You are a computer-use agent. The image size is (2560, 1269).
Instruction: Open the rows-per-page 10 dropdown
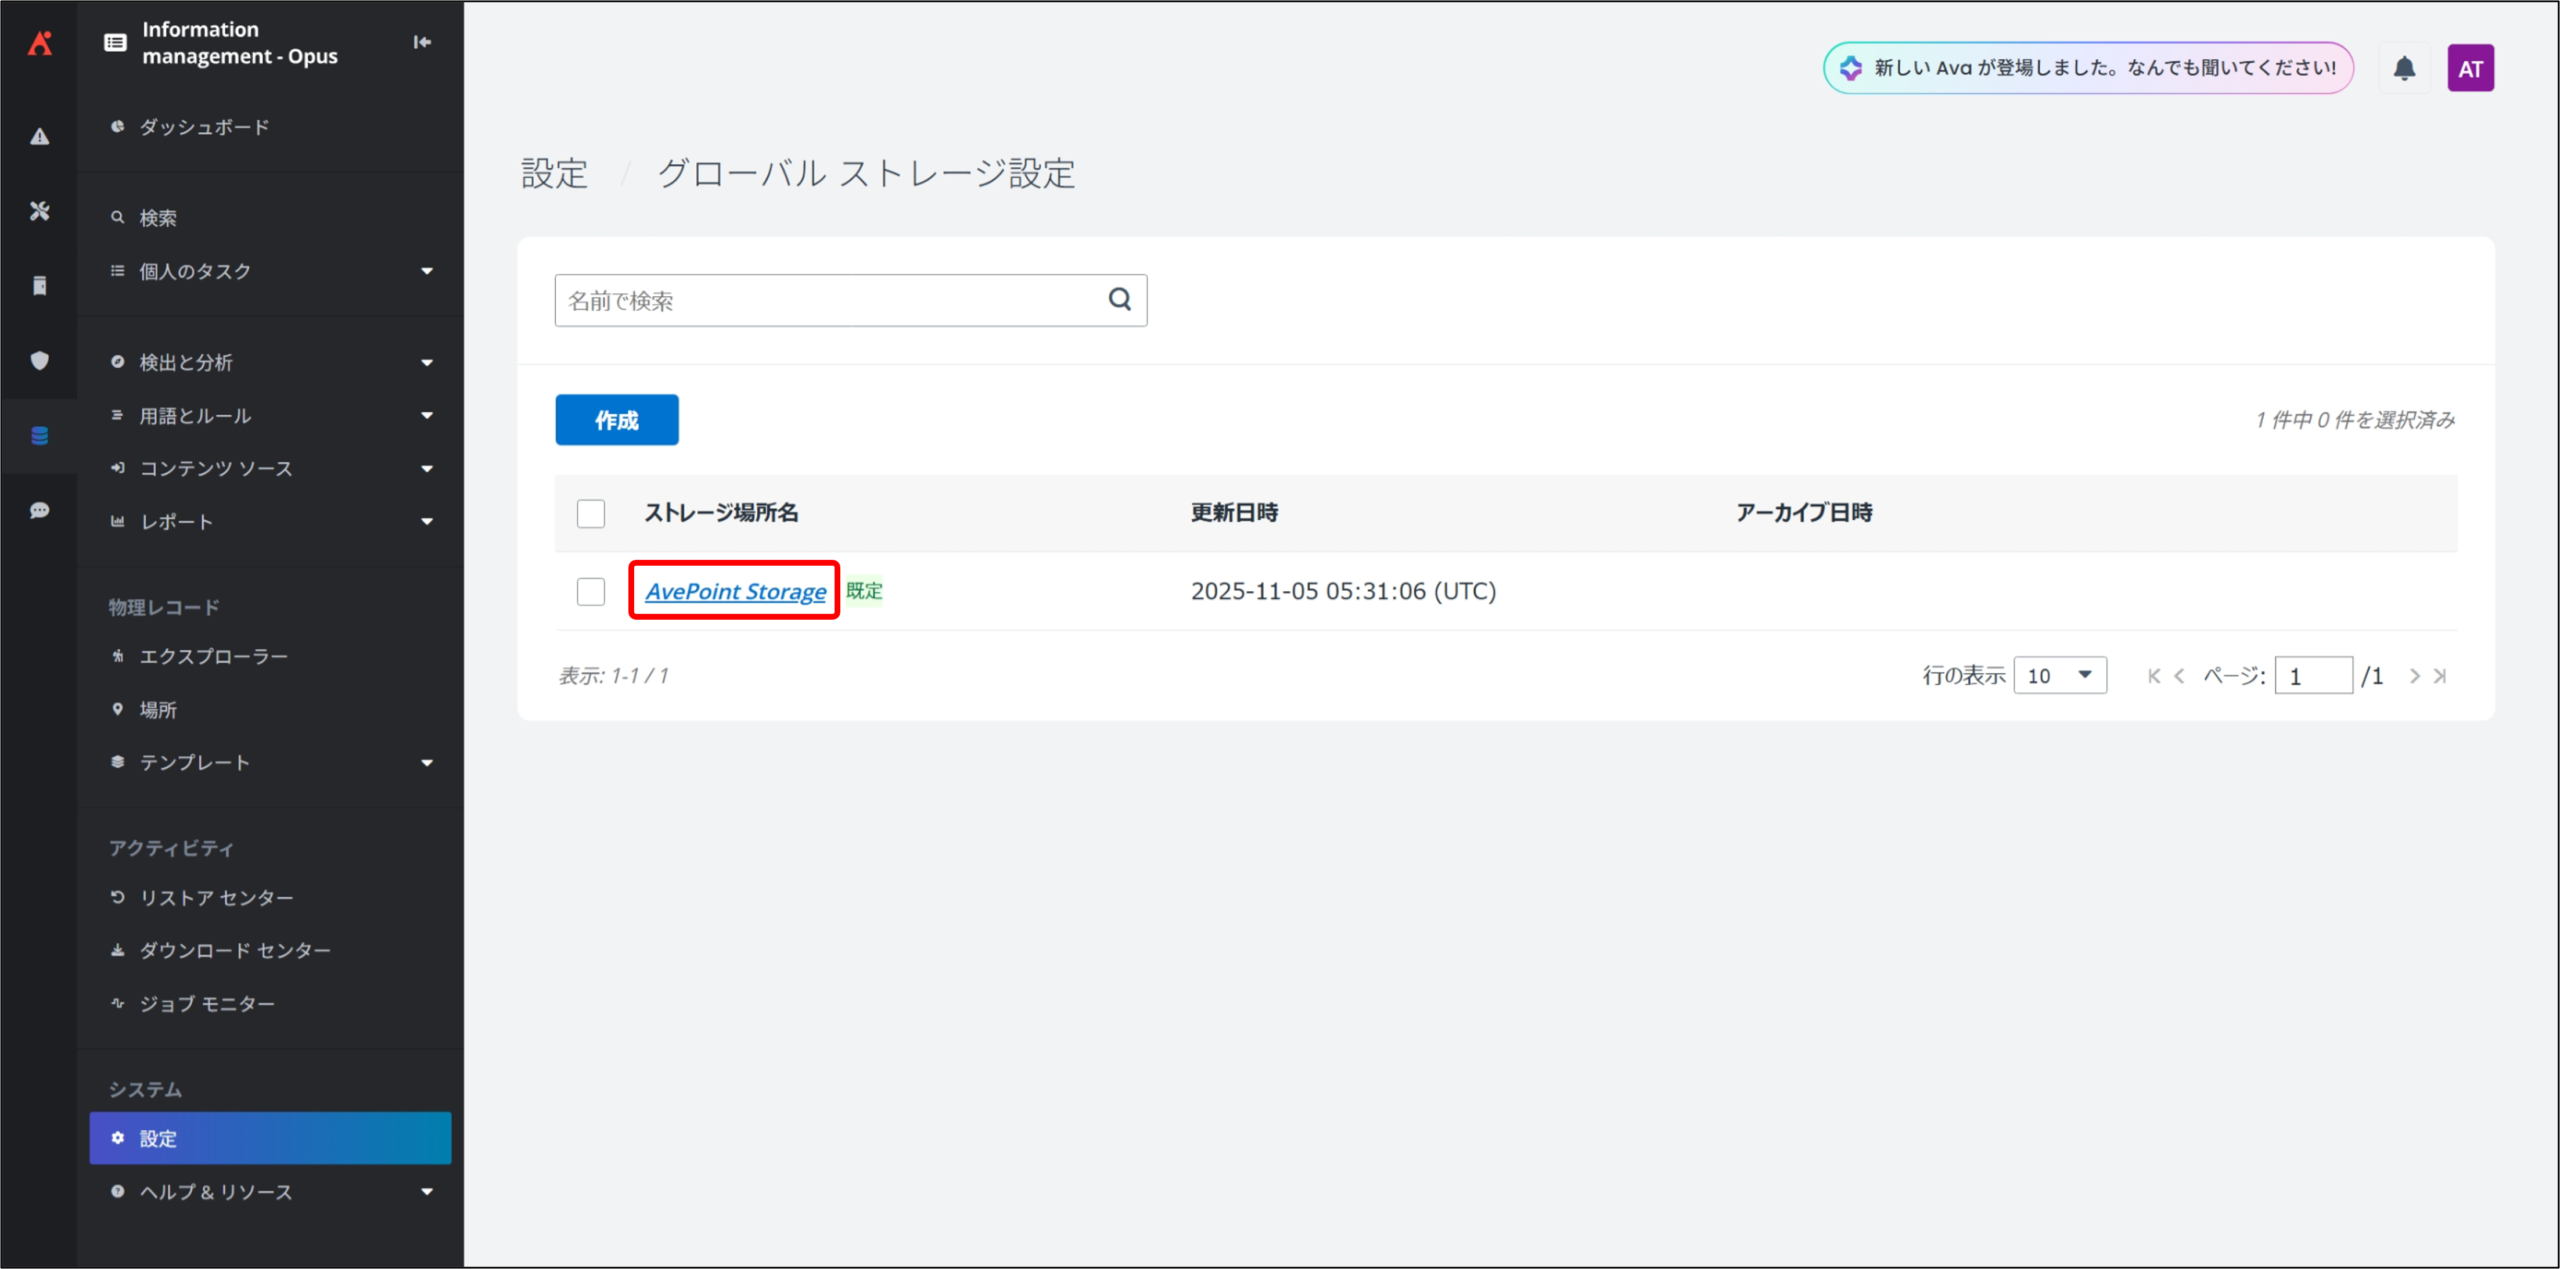(2059, 676)
